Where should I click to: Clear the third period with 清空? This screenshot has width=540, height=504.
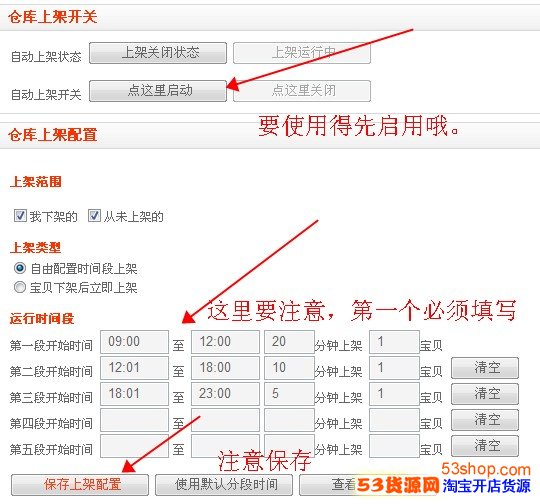485,394
